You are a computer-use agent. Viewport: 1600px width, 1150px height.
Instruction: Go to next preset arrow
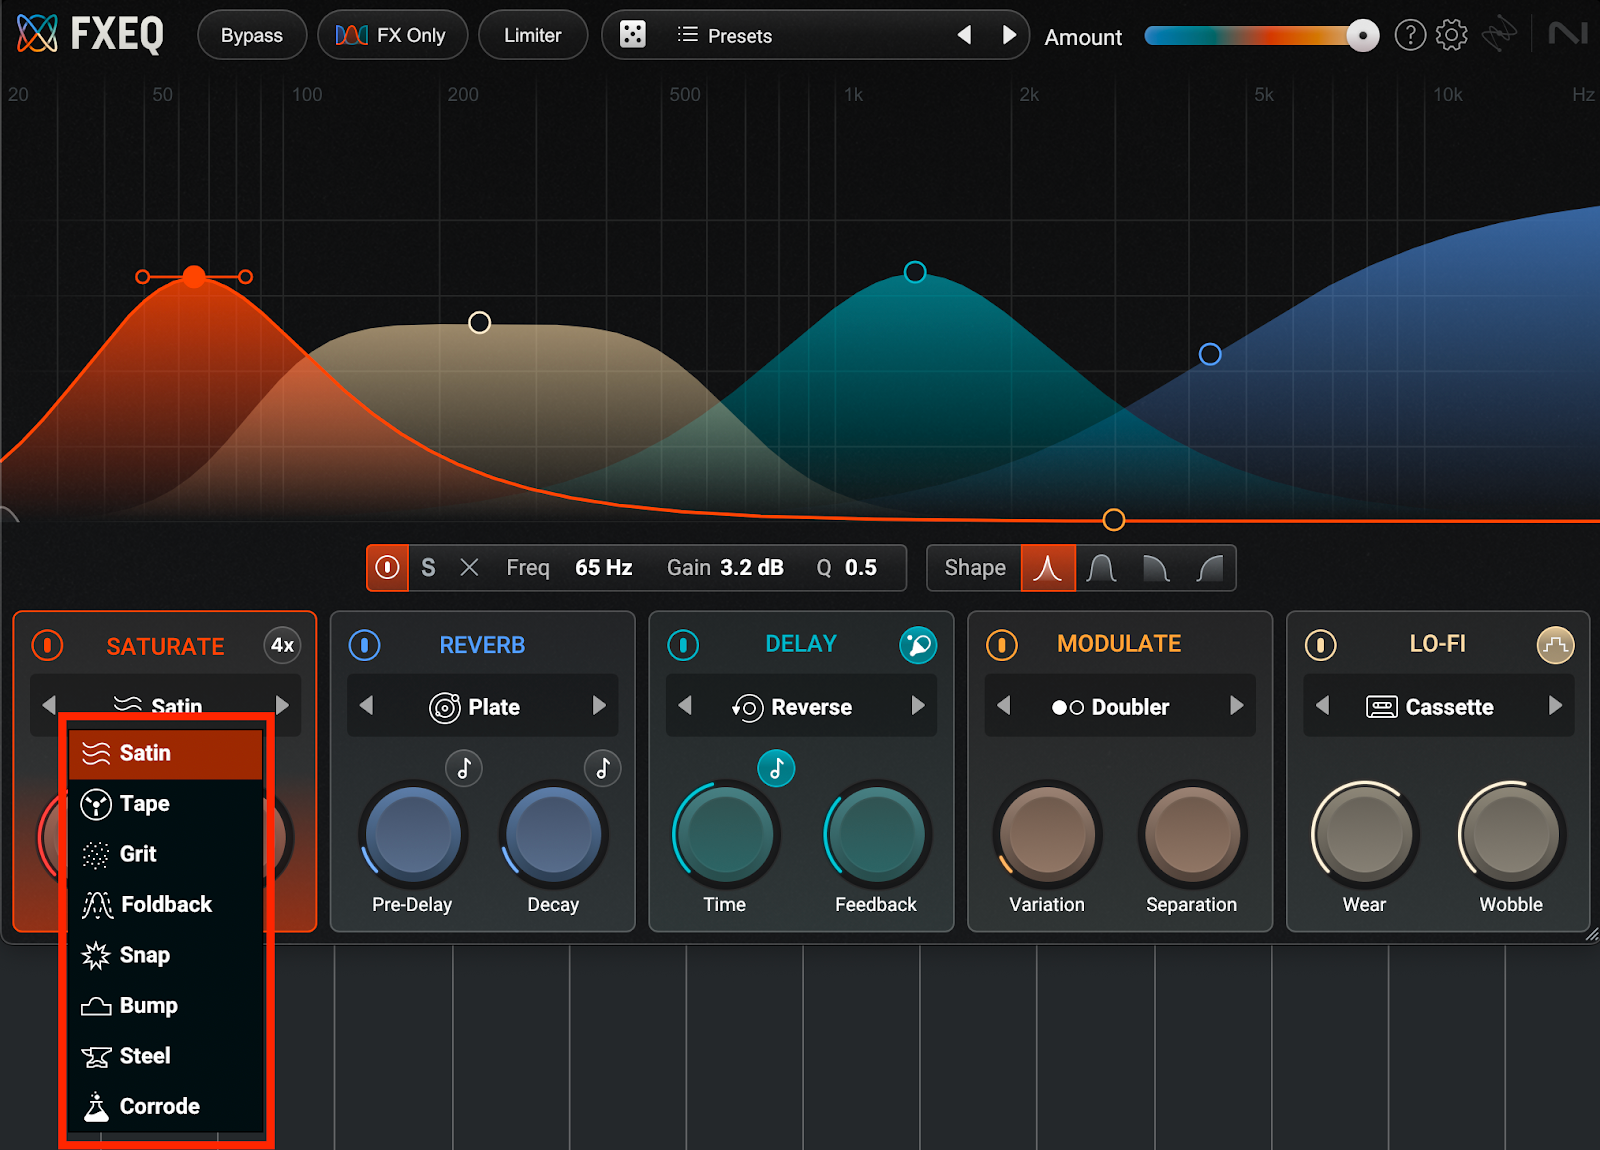coord(1009,35)
